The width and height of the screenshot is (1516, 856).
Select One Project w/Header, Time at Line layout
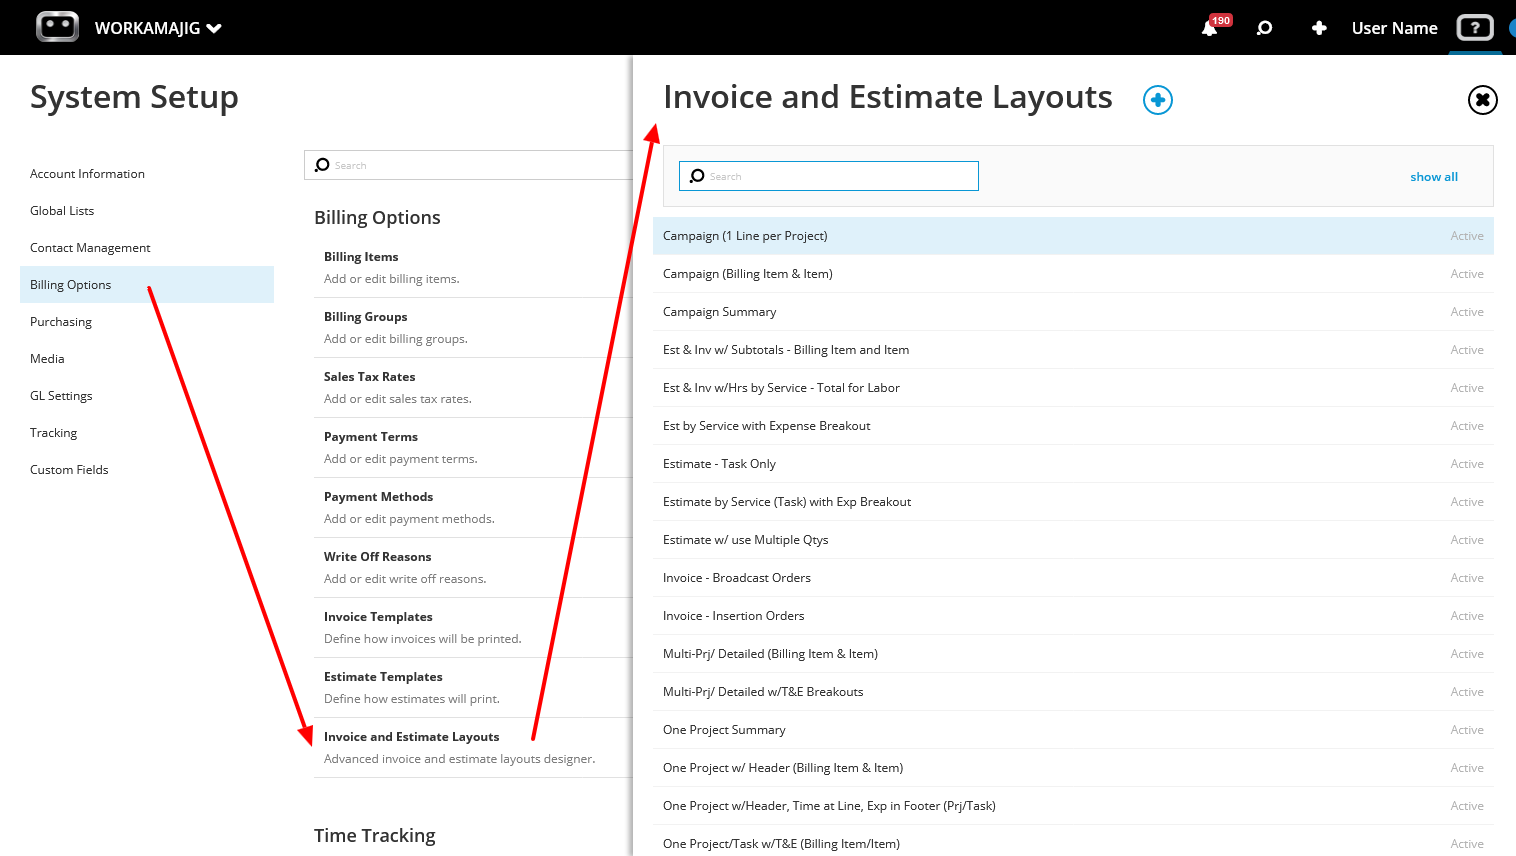coord(1073,806)
